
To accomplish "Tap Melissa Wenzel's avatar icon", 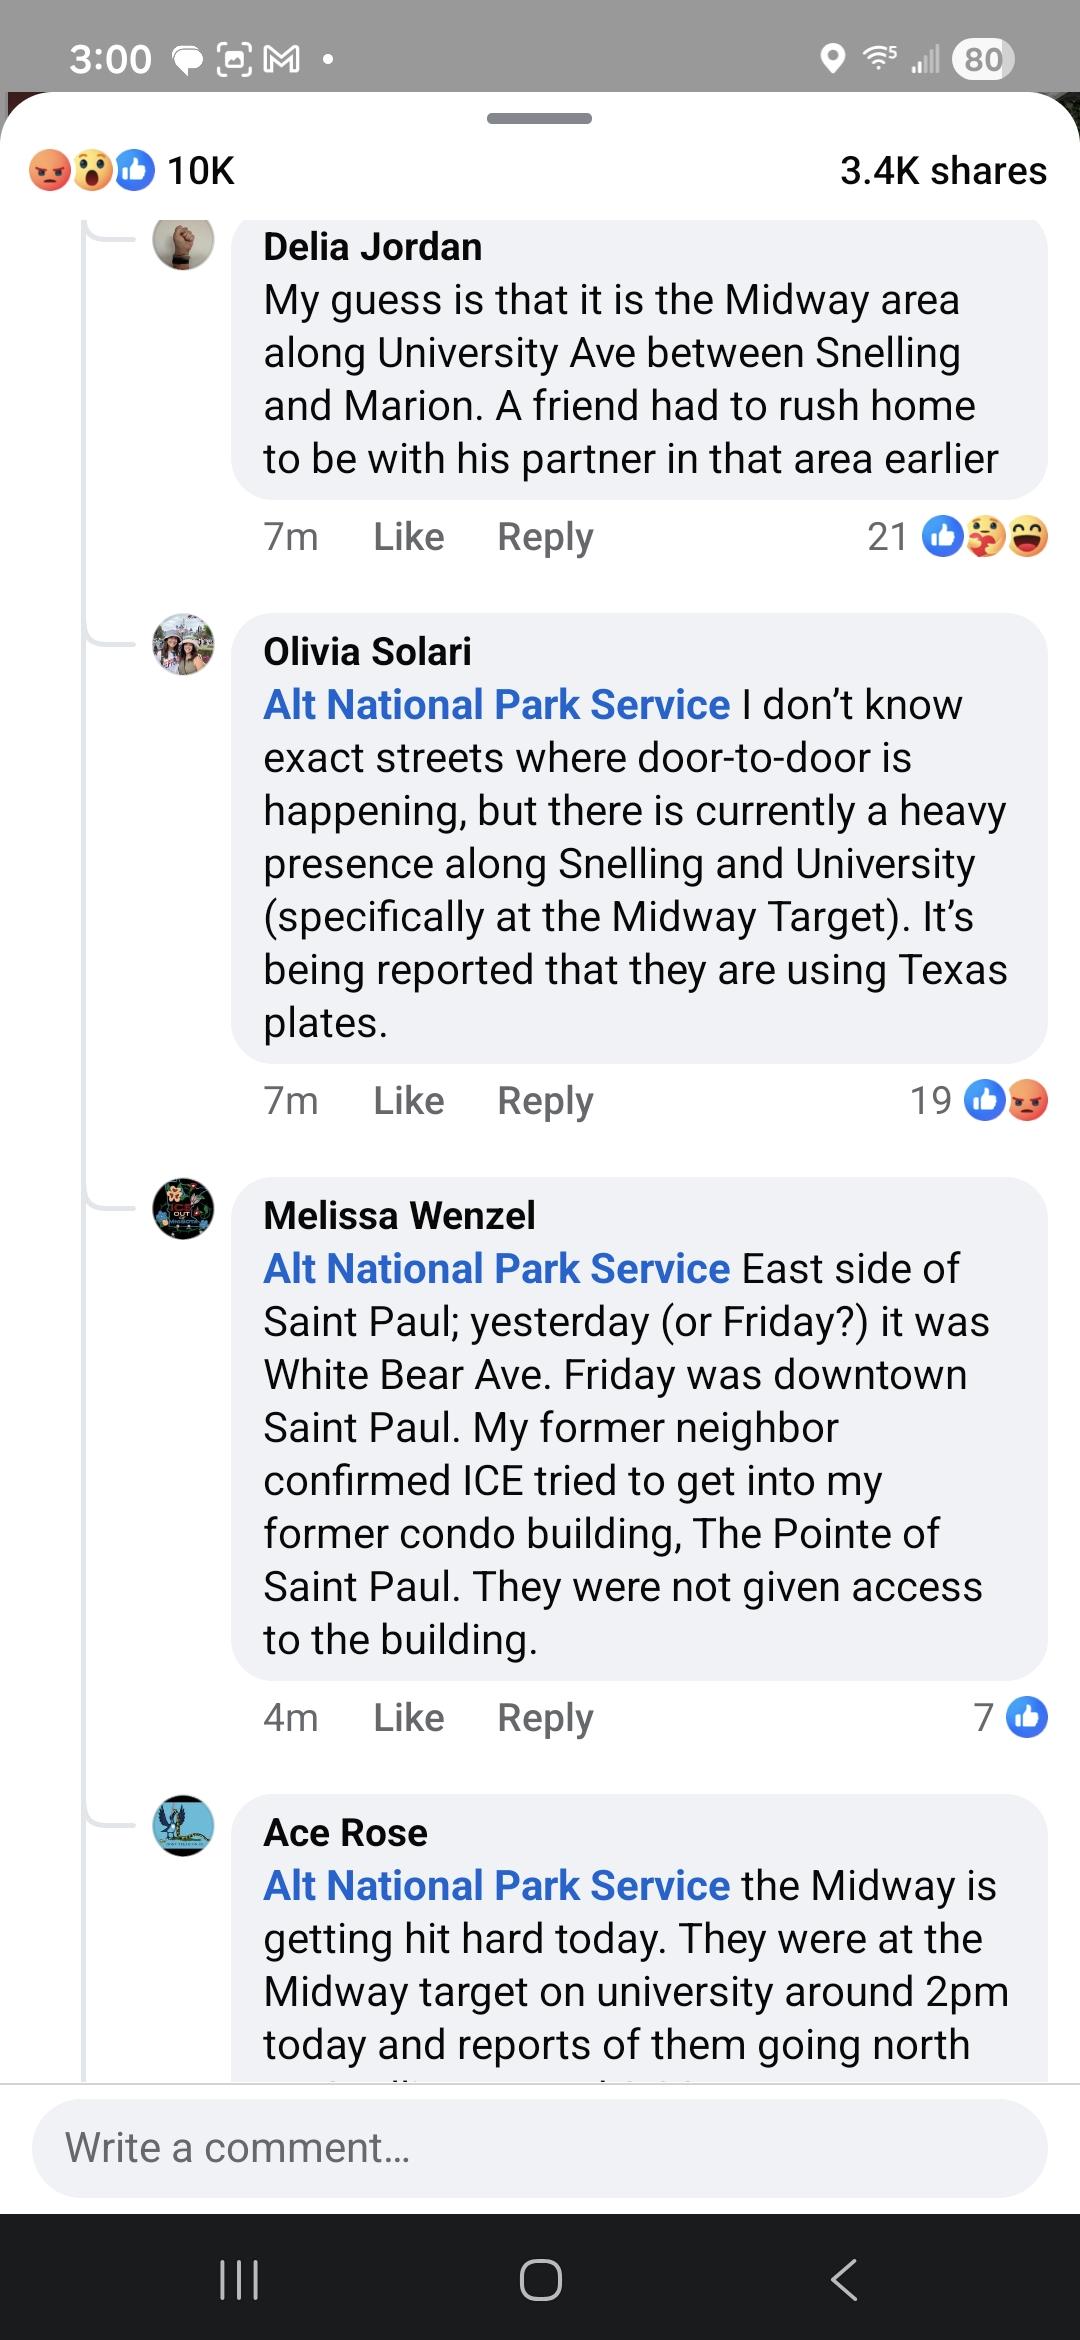I will tap(183, 1209).
